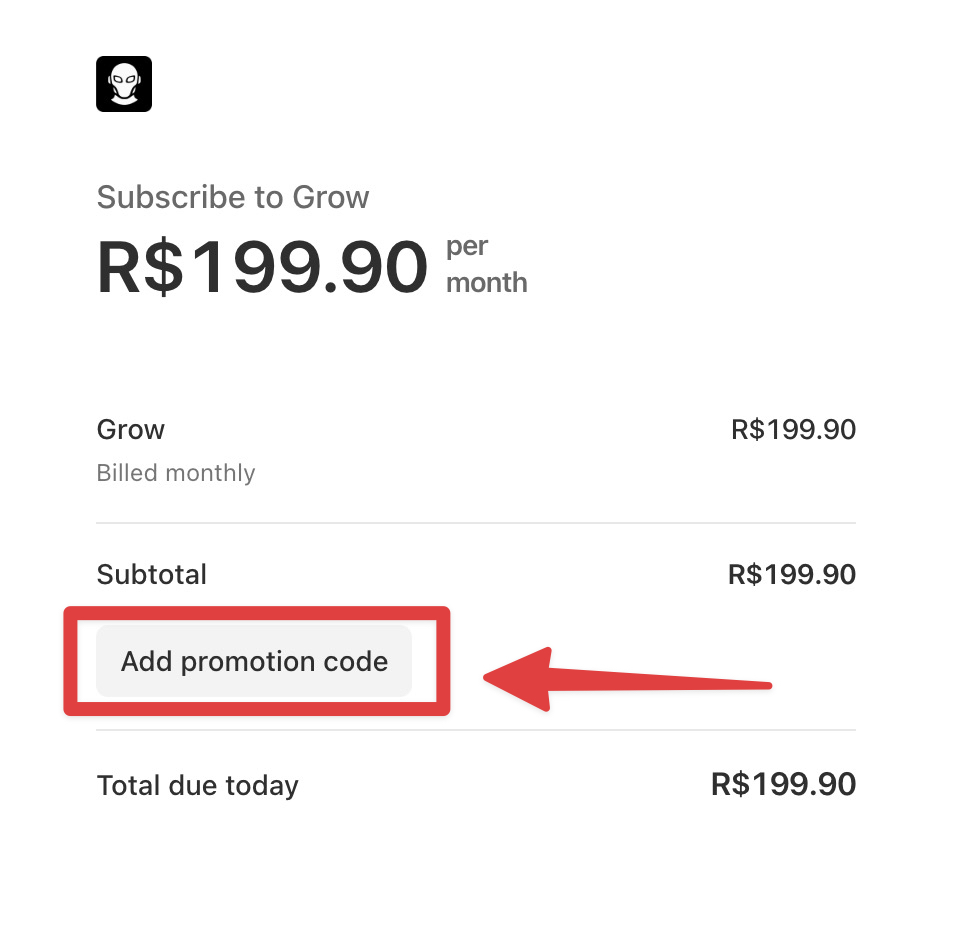The width and height of the screenshot is (962, 946).
Task: Click the Subscribe to Grow heading
Action: point(232,197)
